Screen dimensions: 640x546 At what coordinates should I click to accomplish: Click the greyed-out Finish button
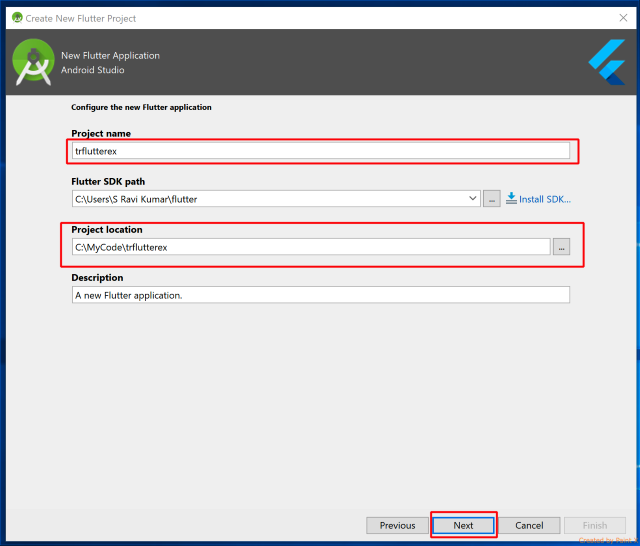point(594,525)
